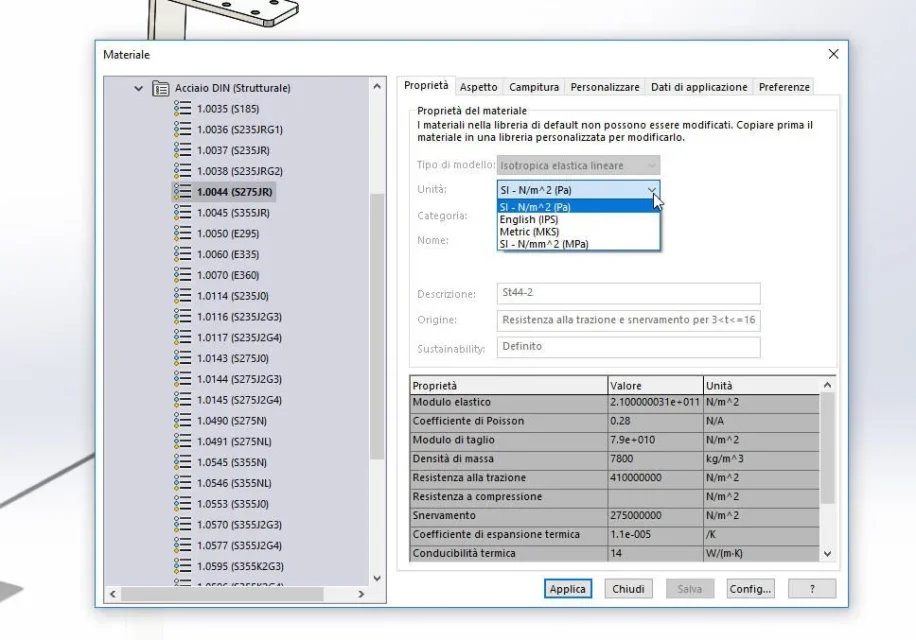Click the grayed Salva button
916x640 pixels.
coord(689,589)
